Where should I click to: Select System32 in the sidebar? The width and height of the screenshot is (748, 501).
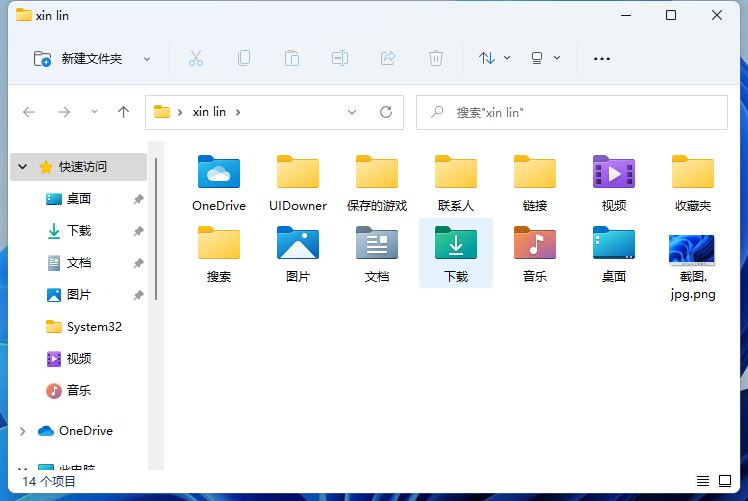[x=94, y=327]
